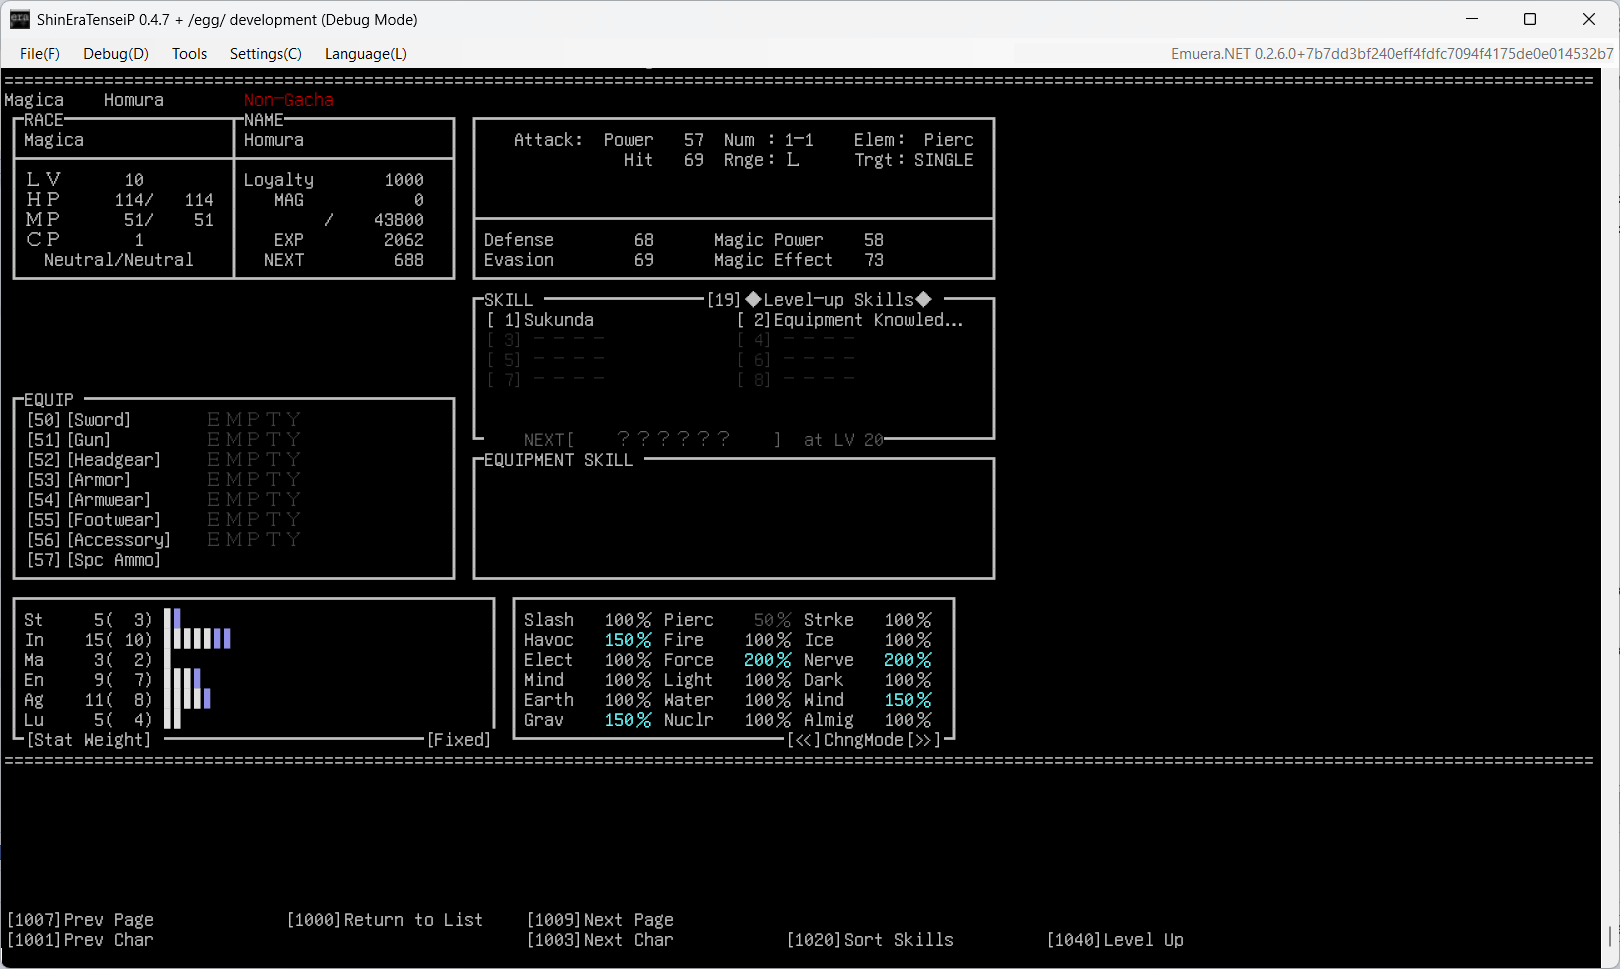
Task: Go to [1009] Next Page
Action: [600, 920]
